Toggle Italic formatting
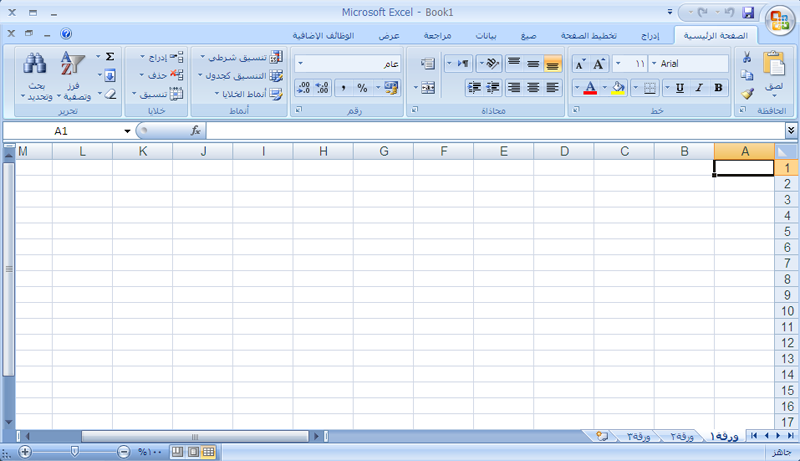This screenshot has height=461, width=800. pos(699,88)
